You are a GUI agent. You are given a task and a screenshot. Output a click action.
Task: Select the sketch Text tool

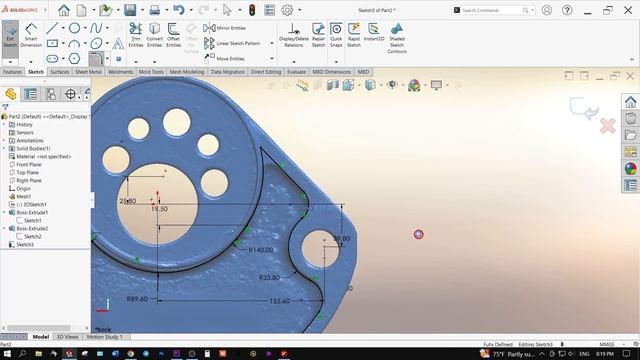pos(118,43)
